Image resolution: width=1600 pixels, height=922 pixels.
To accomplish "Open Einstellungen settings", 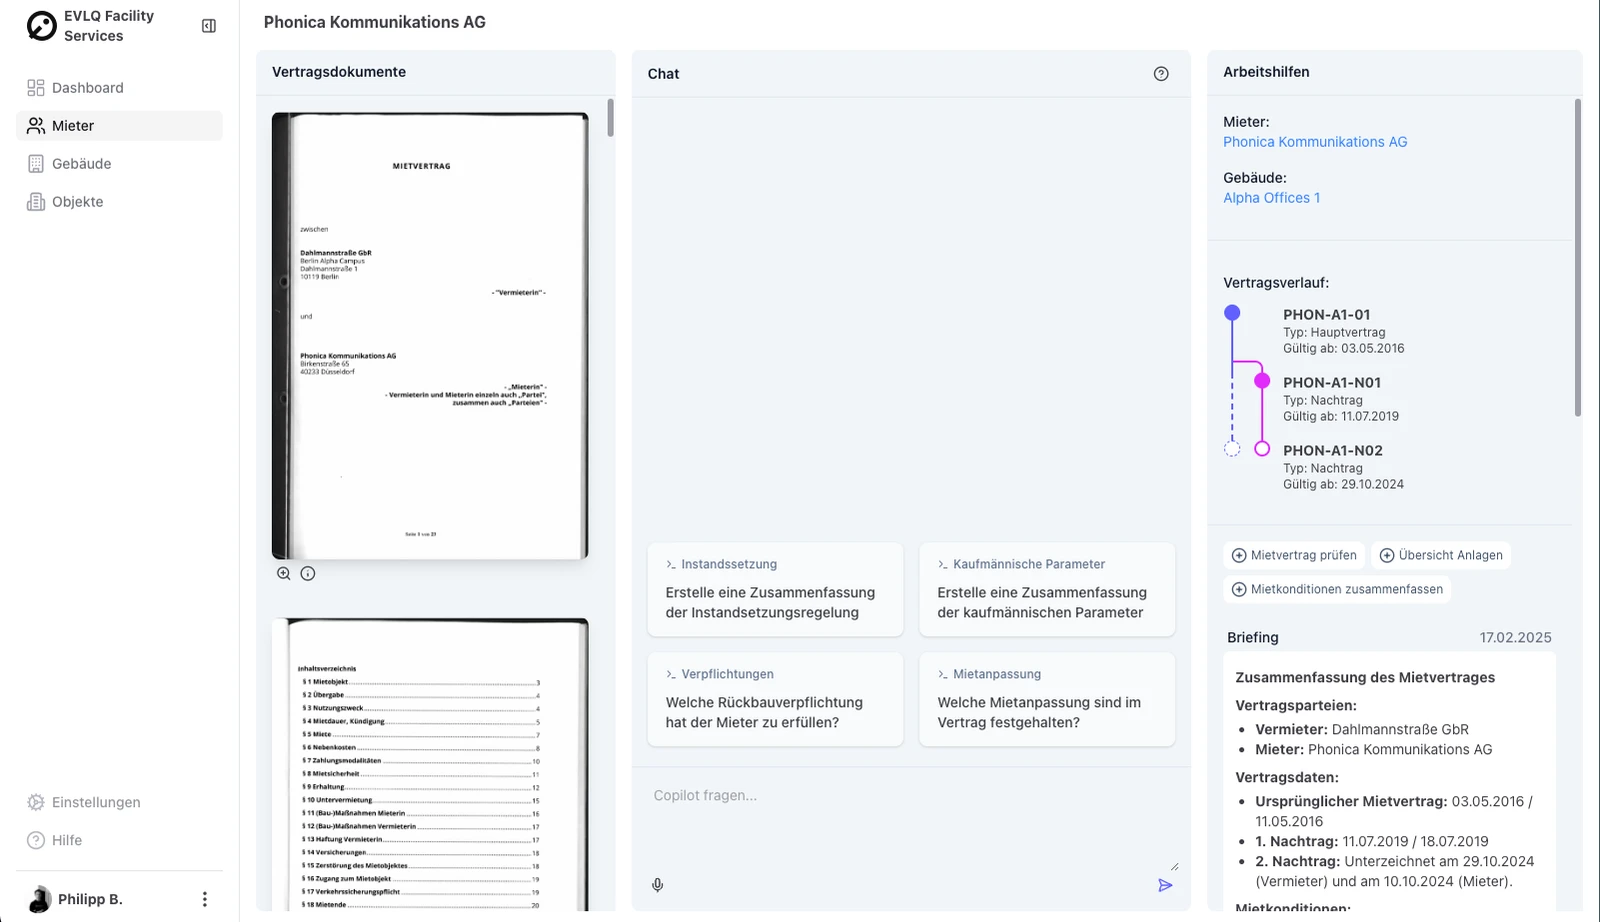I will 119,802.
